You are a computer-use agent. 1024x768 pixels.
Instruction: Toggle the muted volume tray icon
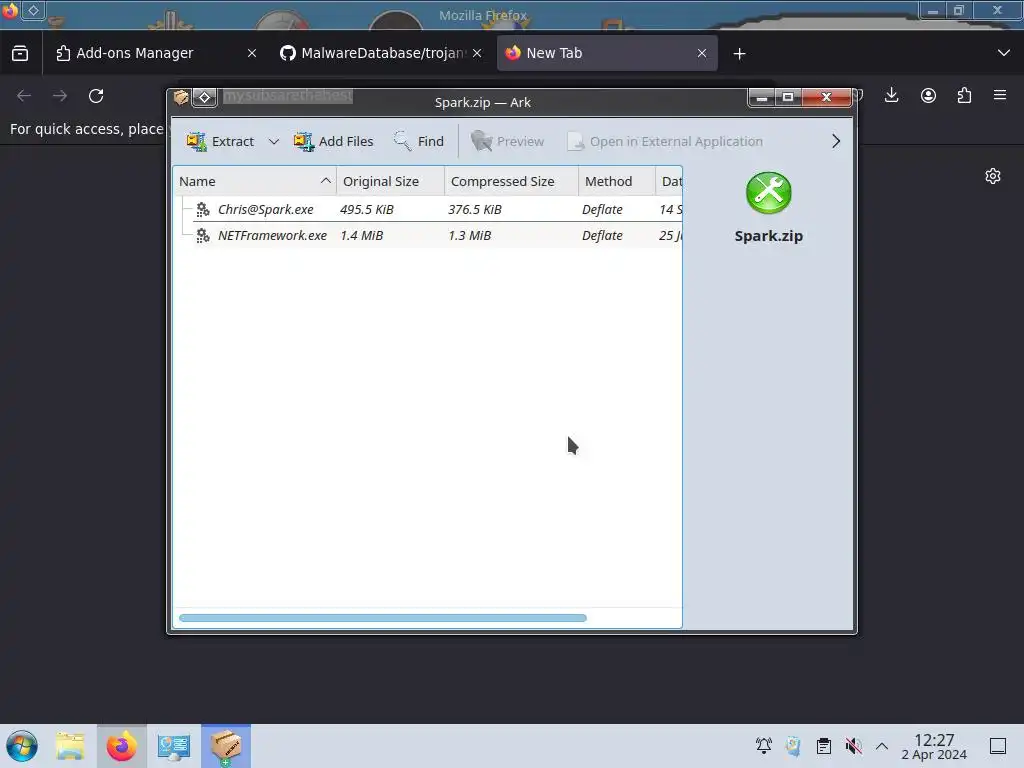pos(853,745)
